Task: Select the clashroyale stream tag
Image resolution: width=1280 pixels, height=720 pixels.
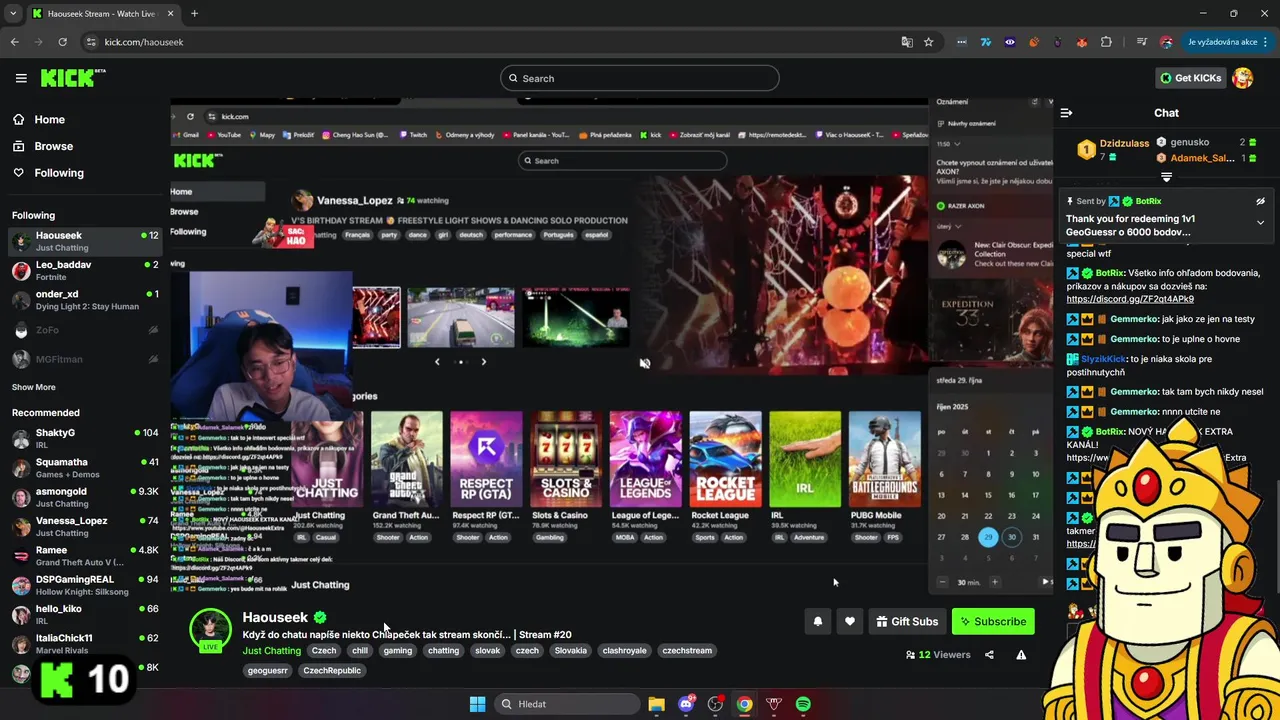Action: tap(625, 650)
